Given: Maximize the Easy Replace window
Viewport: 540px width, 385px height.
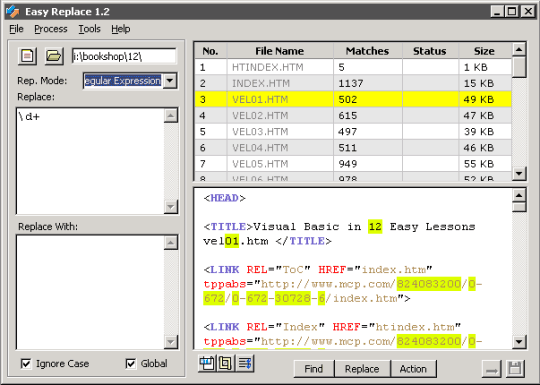Looking at the screenshot, I should (x=512, y=12).
